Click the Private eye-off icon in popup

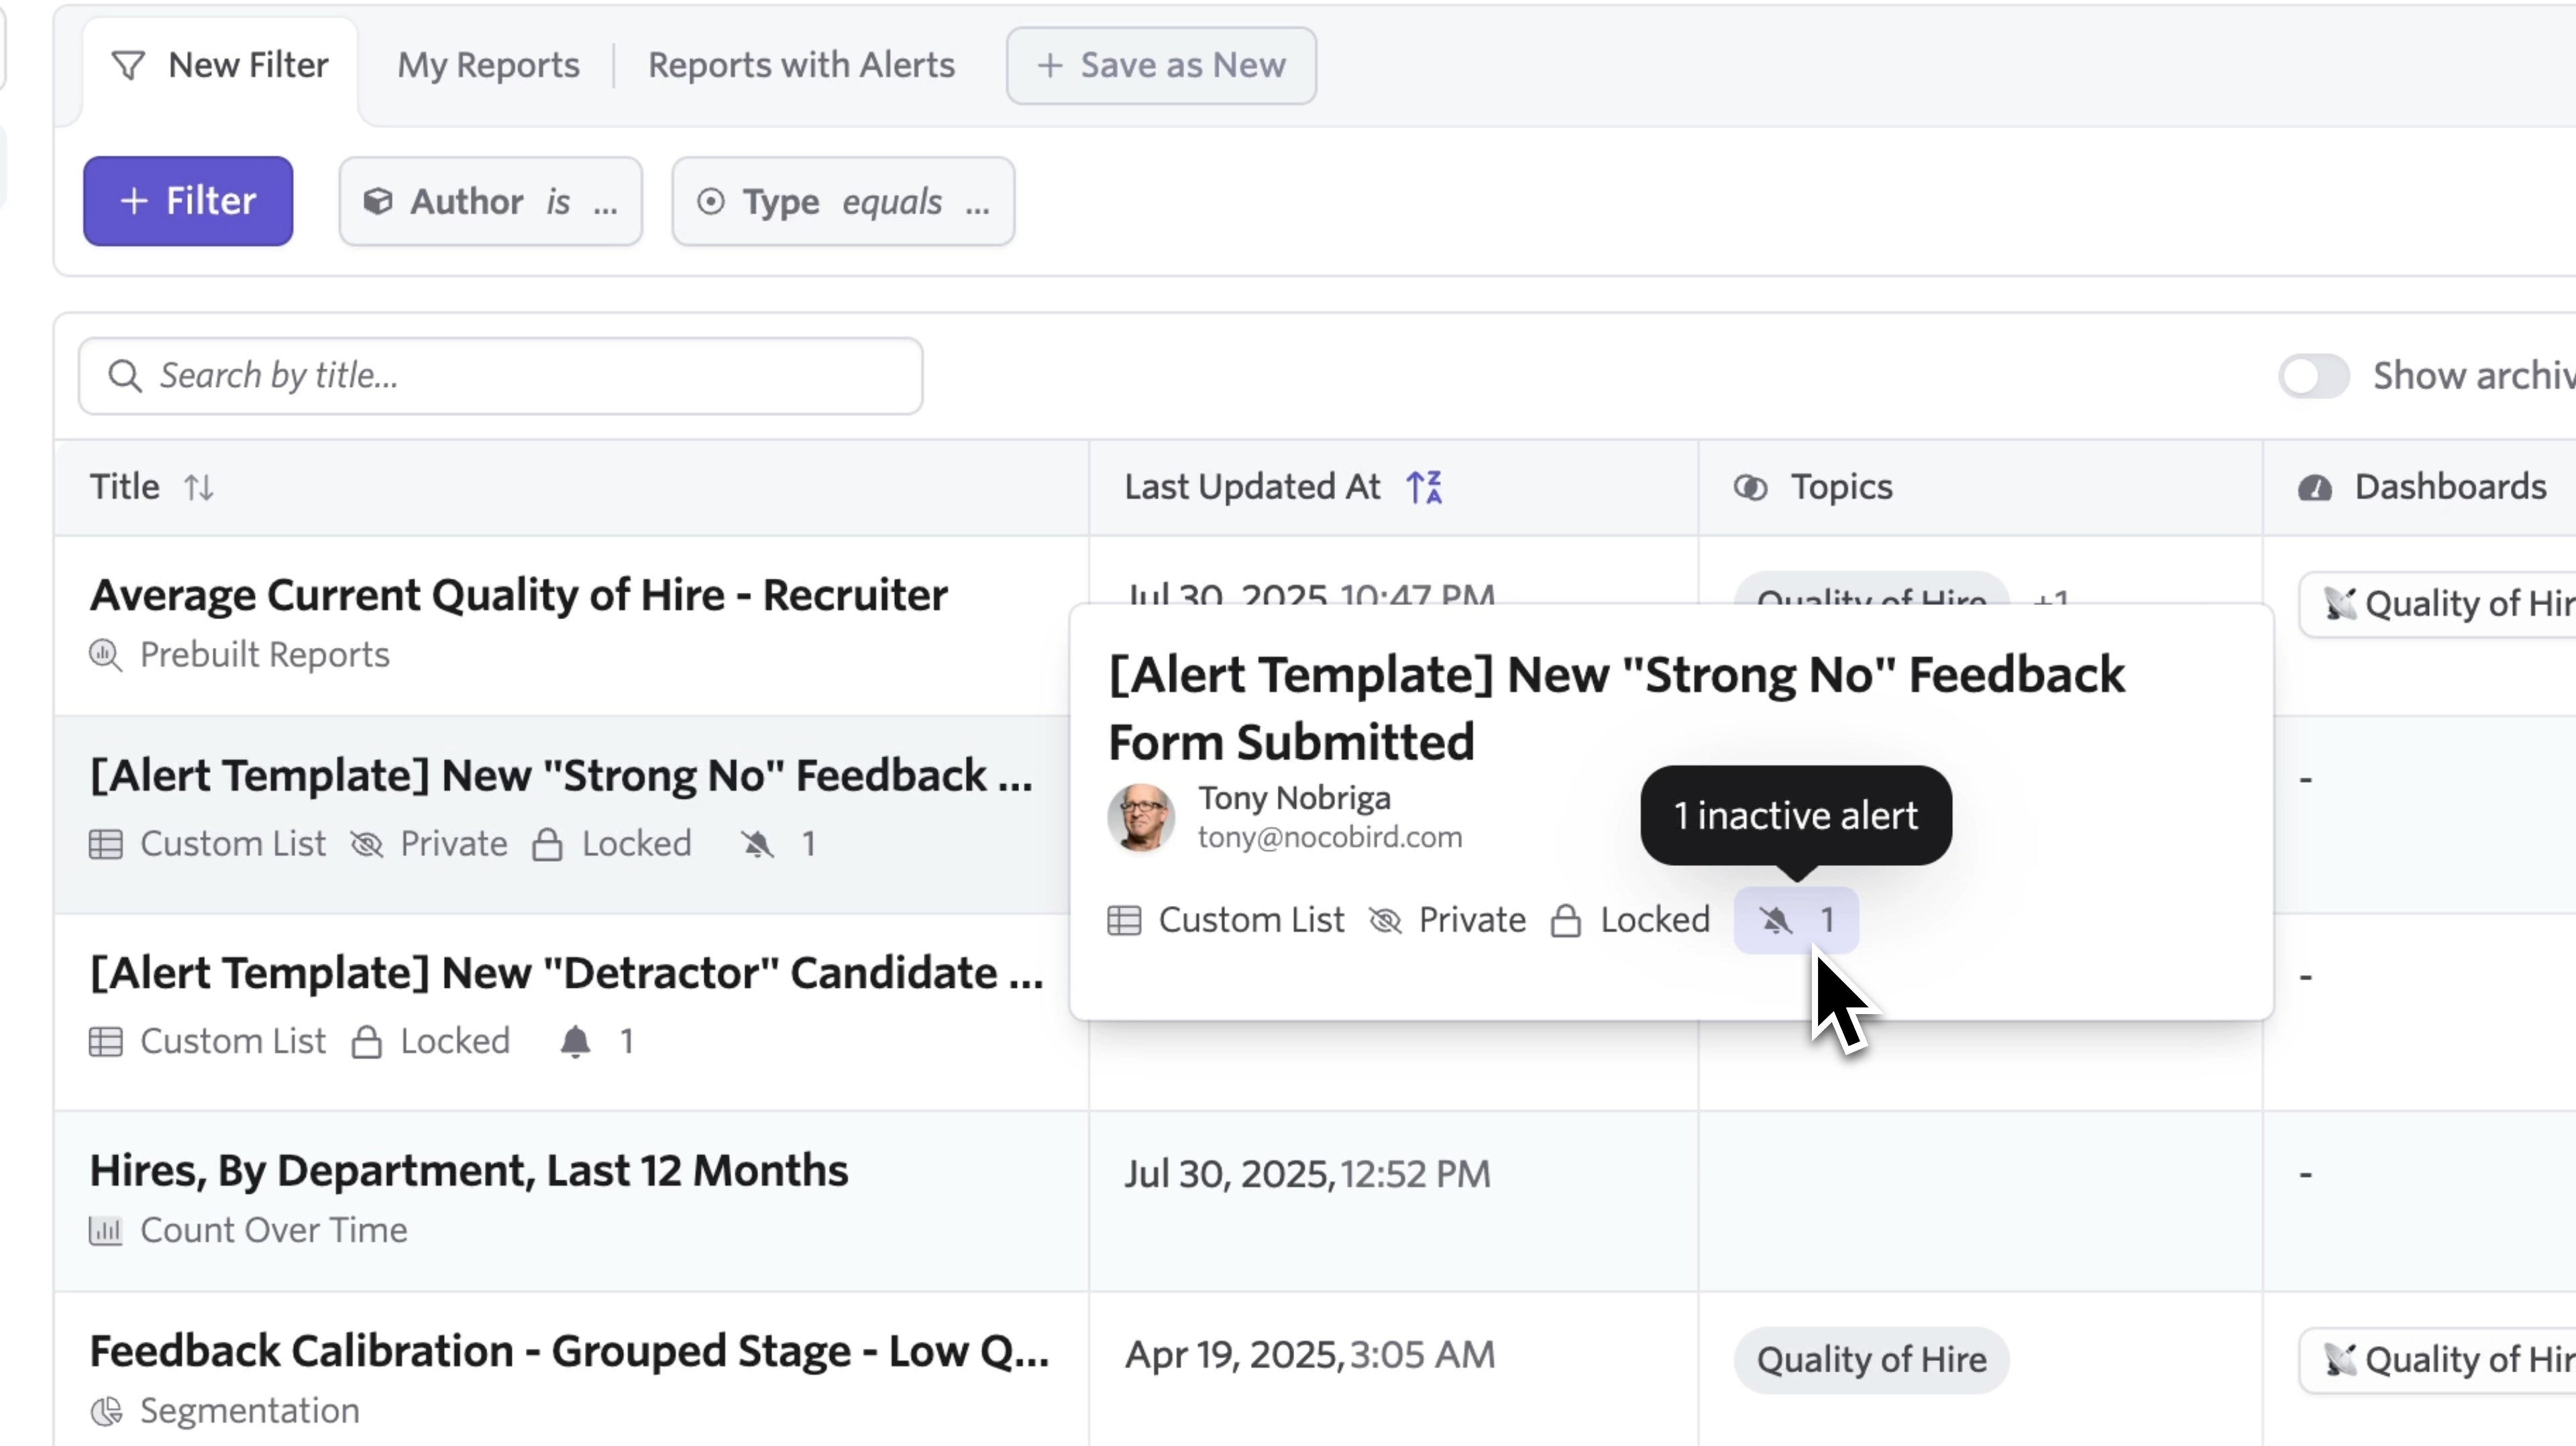click(1385, 920)
